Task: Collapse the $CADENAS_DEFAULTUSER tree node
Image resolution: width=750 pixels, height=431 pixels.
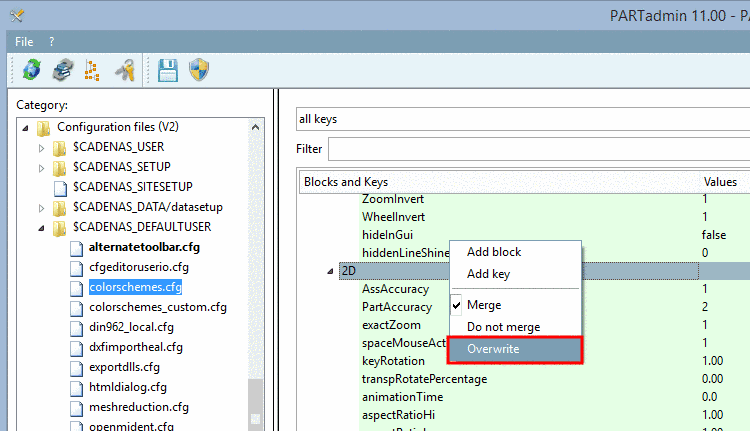Action: click(42, 228)
